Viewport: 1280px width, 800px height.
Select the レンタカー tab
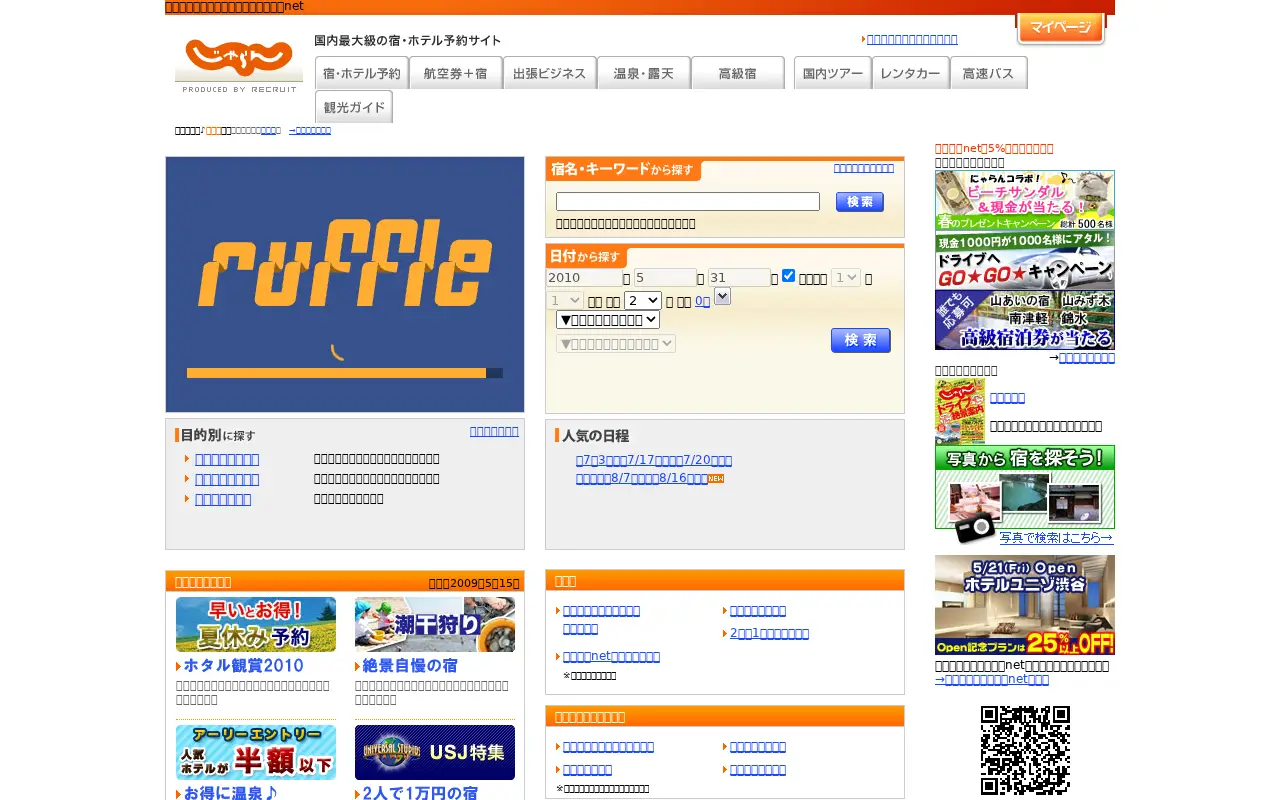910,73
